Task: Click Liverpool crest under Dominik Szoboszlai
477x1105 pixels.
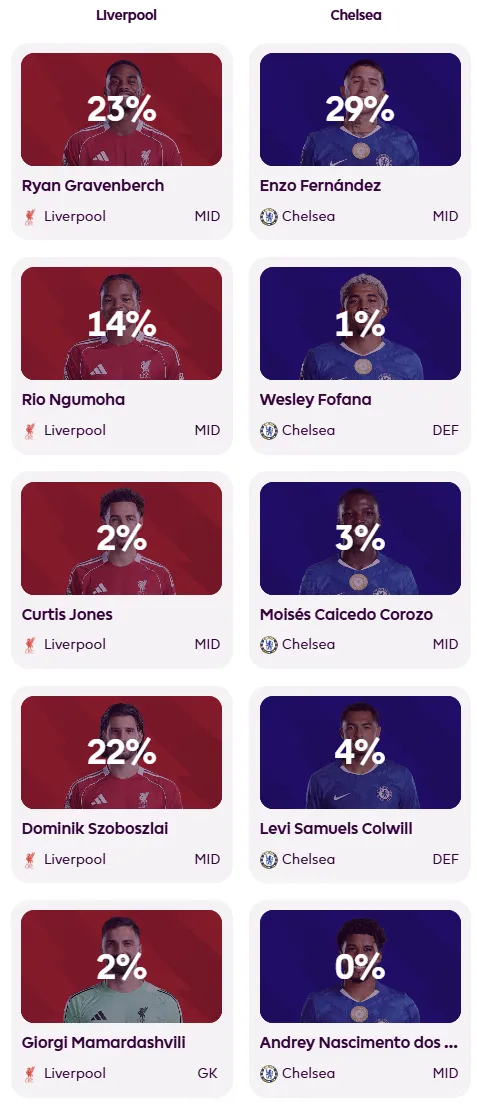Action: point(30,860)
